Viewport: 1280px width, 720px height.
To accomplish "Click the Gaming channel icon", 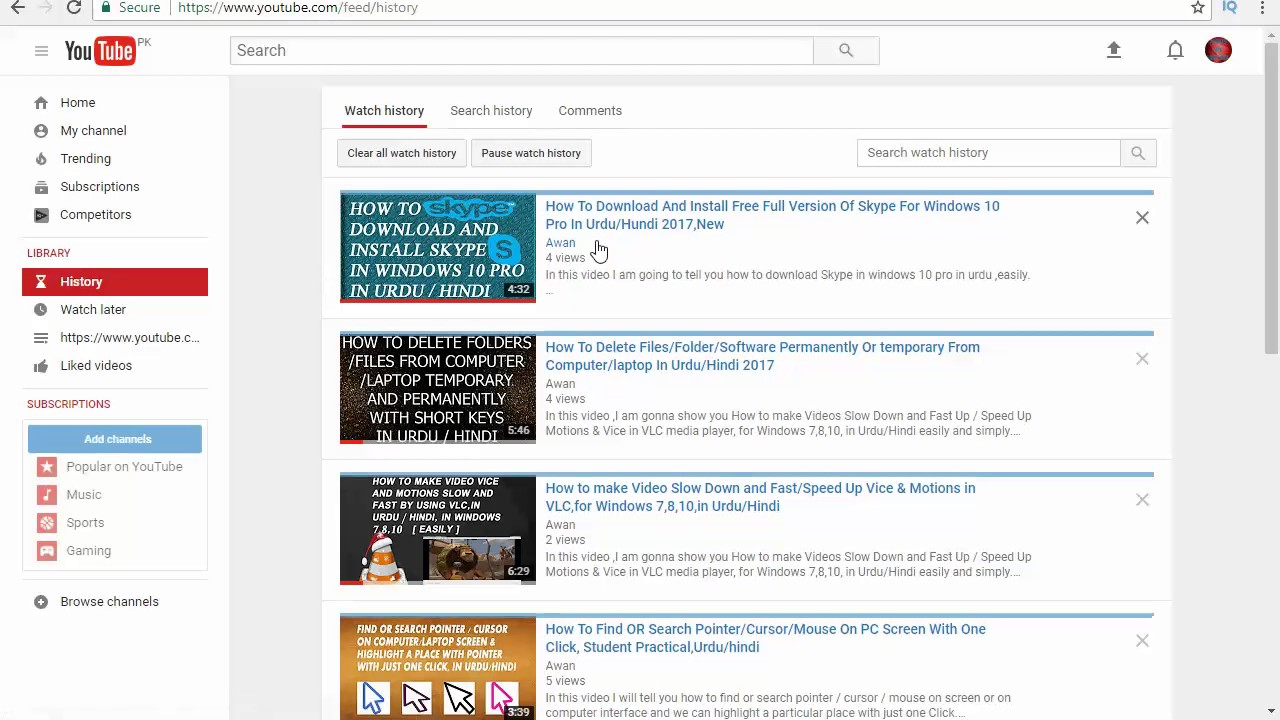I will click(x=47, y=551).
